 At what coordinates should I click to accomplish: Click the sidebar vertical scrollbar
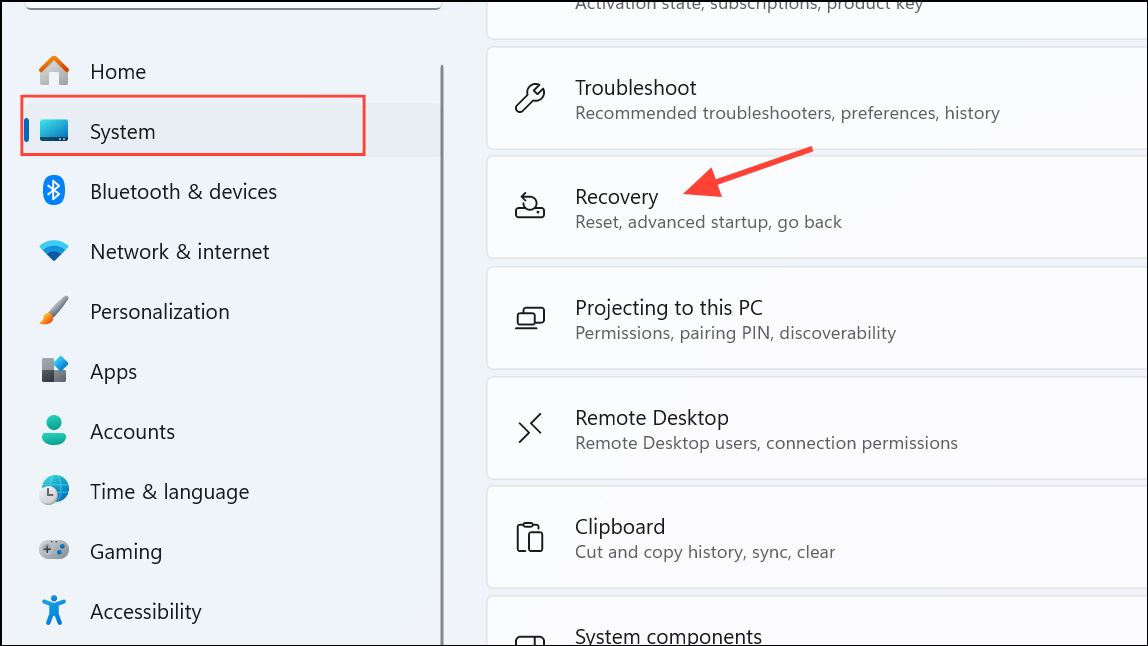tap(441, 354)
